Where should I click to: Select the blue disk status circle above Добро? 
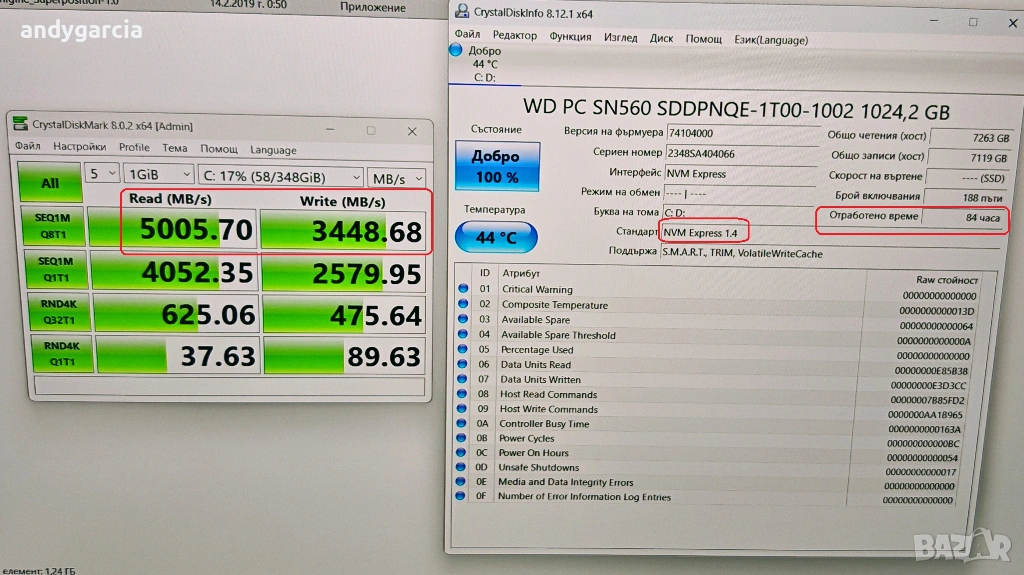point(456,50)
